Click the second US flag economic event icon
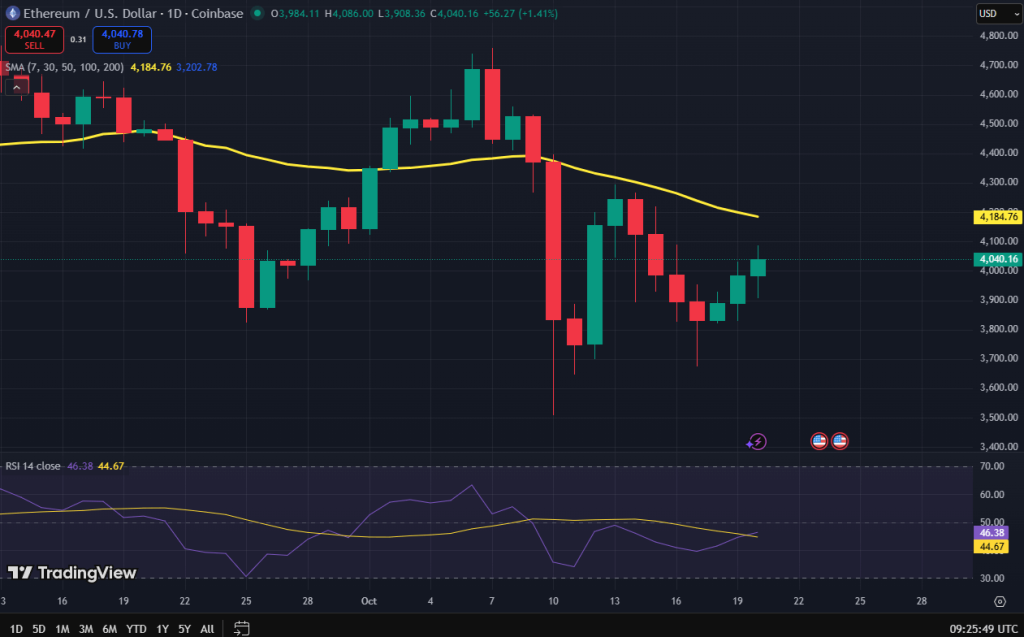1024x637 pixels. (840, 440)
